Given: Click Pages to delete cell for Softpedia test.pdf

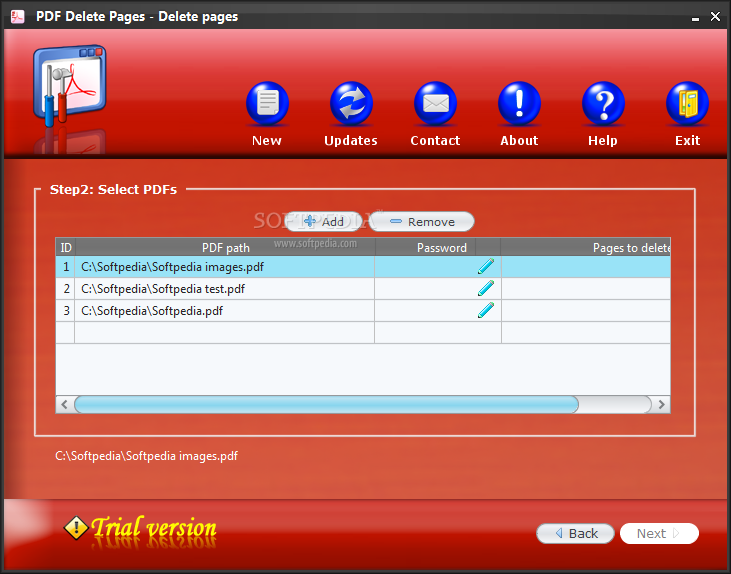Looking at the screenshot, I should coord(586,289).
